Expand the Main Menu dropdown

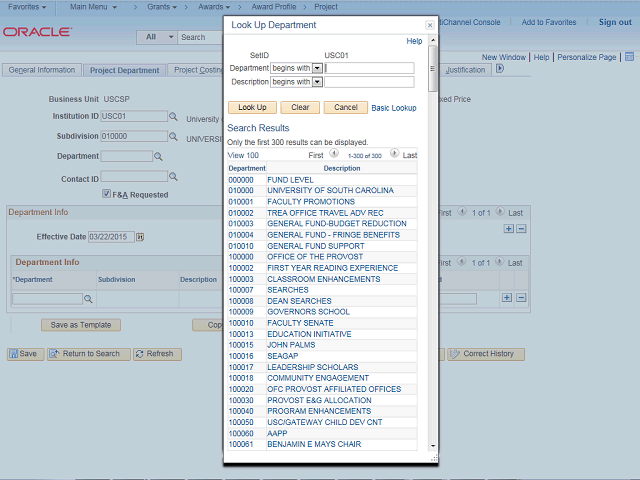[93, 7]
